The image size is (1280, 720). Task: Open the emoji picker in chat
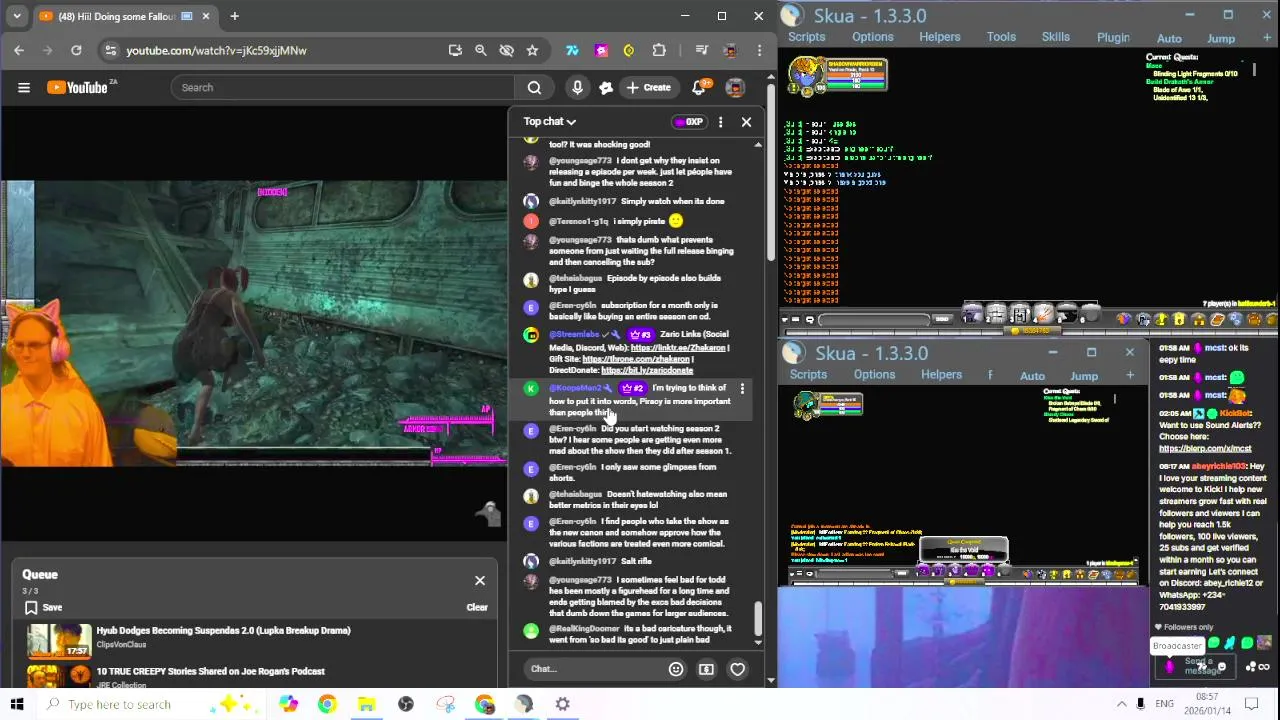pyautogui.click(x=676, y=669)
